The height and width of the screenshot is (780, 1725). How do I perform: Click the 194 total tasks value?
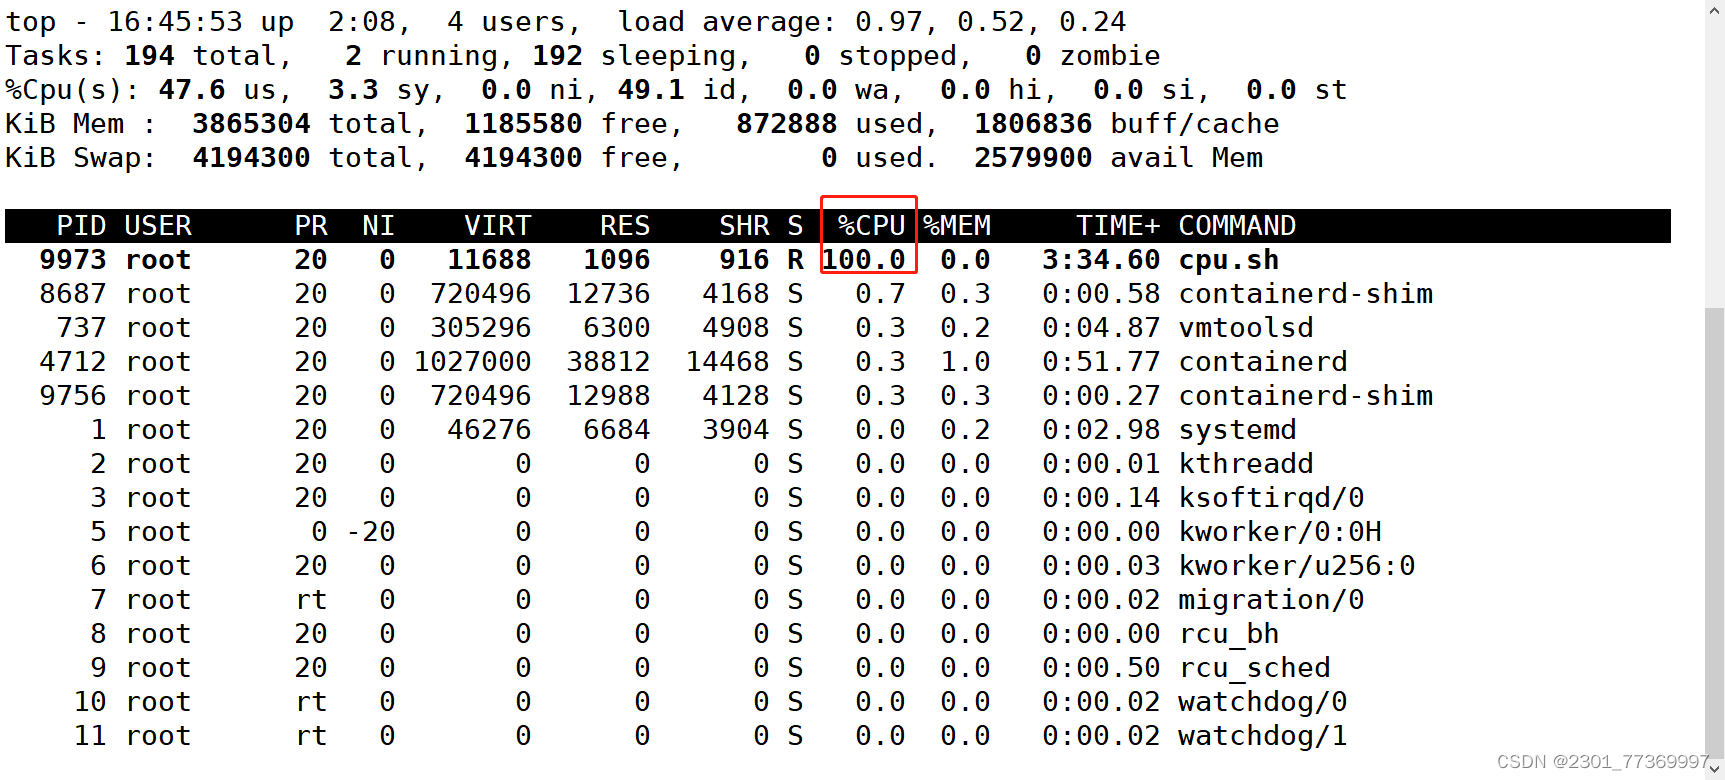coord(149,56)
